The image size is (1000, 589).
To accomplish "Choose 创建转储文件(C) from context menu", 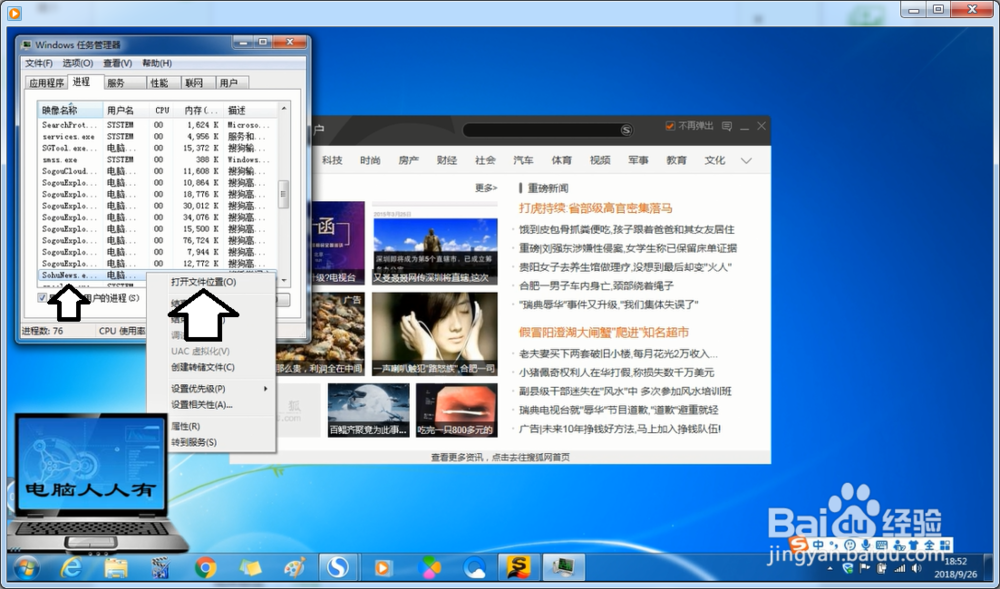I will (x=212, y=367).
